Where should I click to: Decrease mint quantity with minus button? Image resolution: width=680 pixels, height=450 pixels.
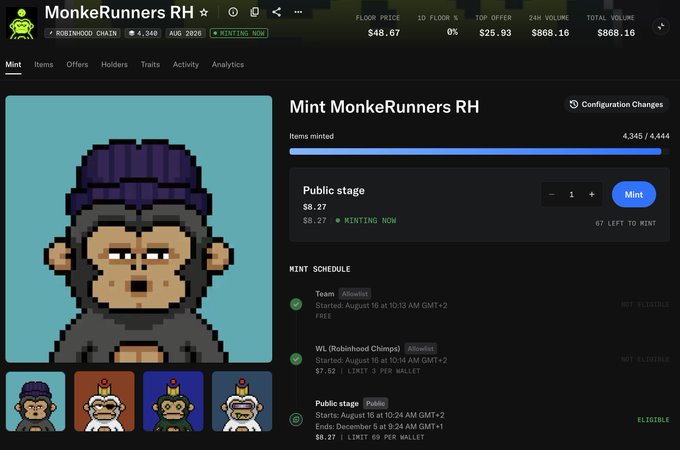tap(552, 194)
